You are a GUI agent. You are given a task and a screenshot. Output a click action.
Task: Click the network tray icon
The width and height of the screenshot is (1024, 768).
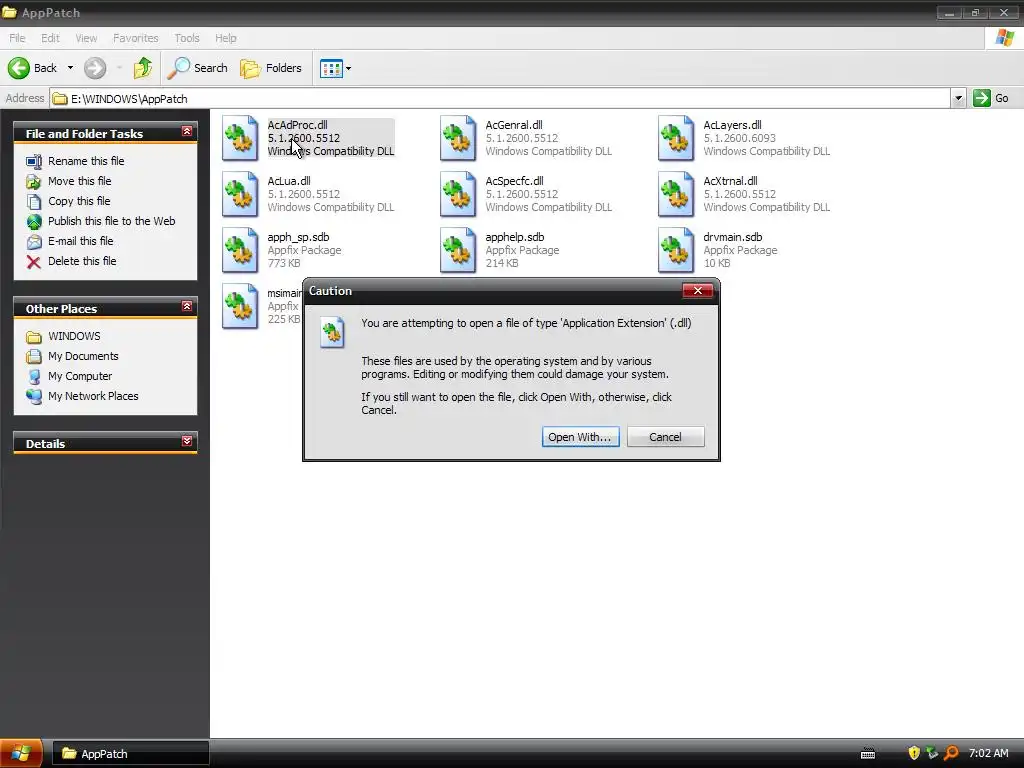[x=932, y=753]
